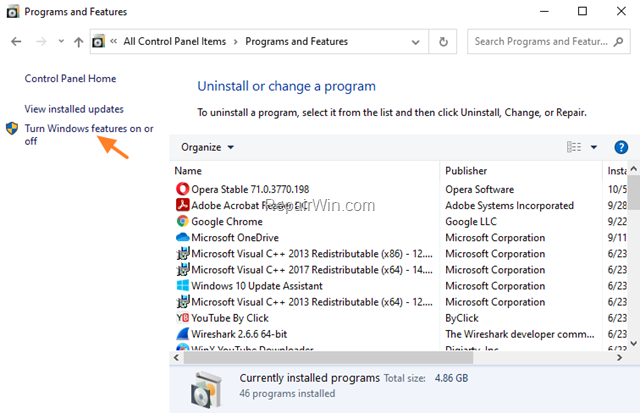Open Turn Windows features on or off
The height and width of the screenshot is (413, 640).
pyautogui.click(x=89, y=135)
